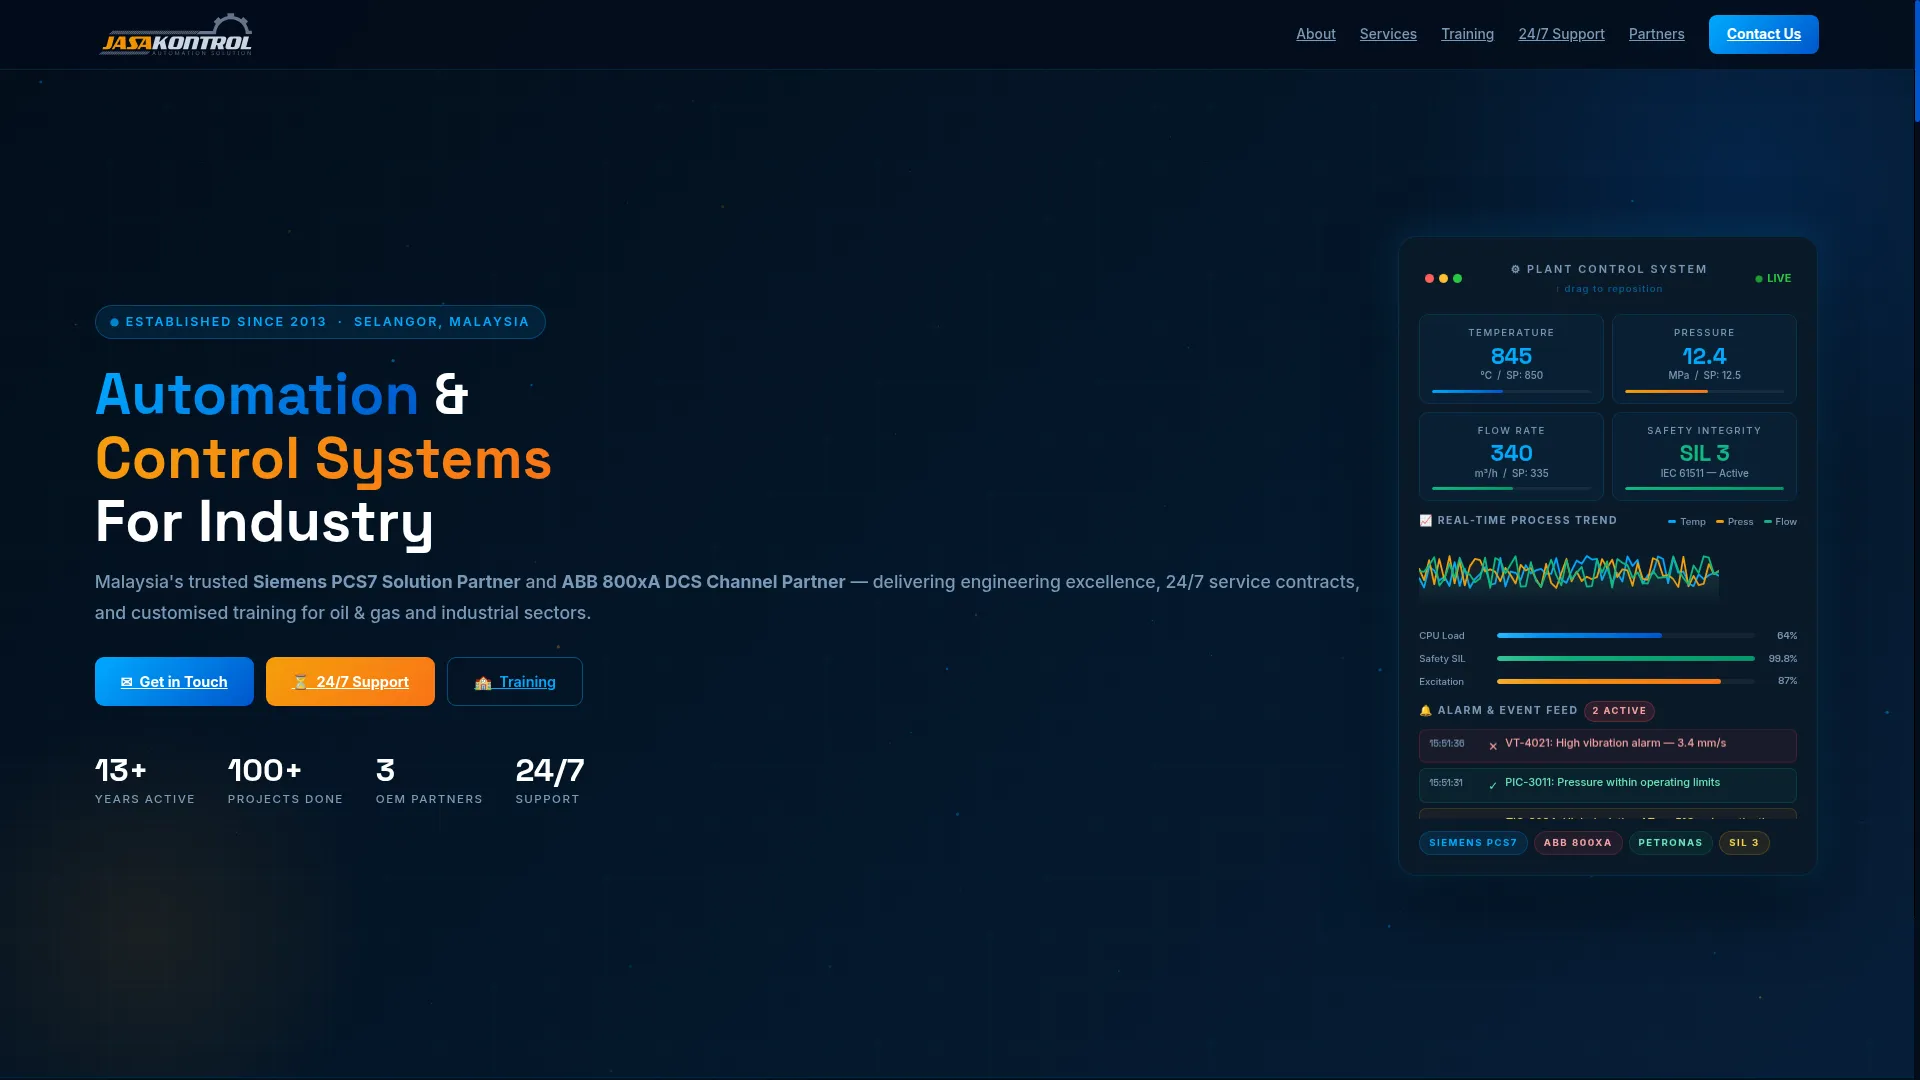Navigate to Partners in the header menu
1920x1080 pixels.
[1656, 34]
